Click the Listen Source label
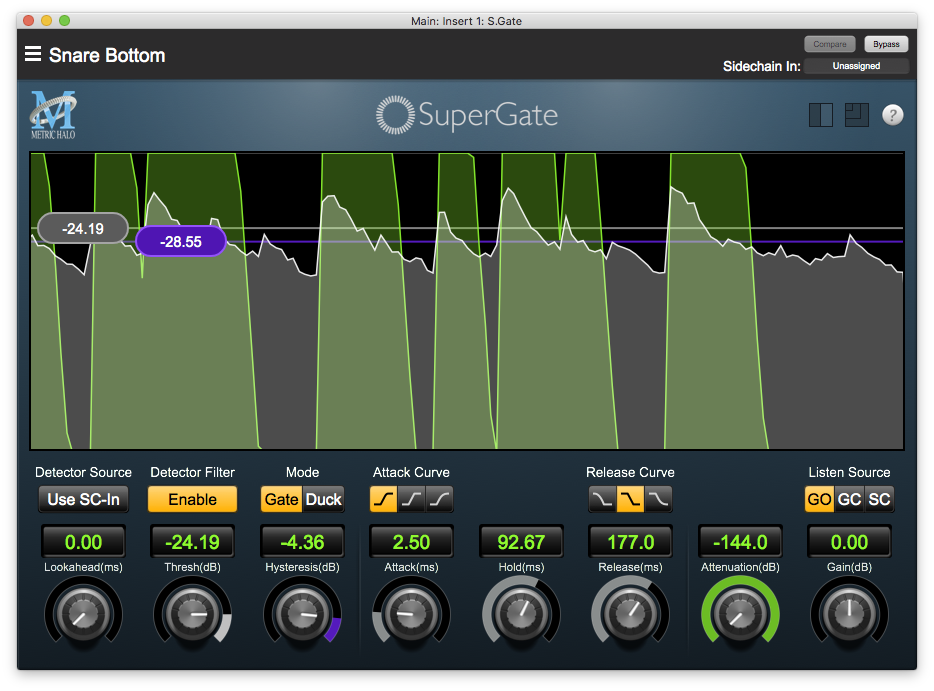Viewport: 934px width, 691px height. click(x=849, y=472)
